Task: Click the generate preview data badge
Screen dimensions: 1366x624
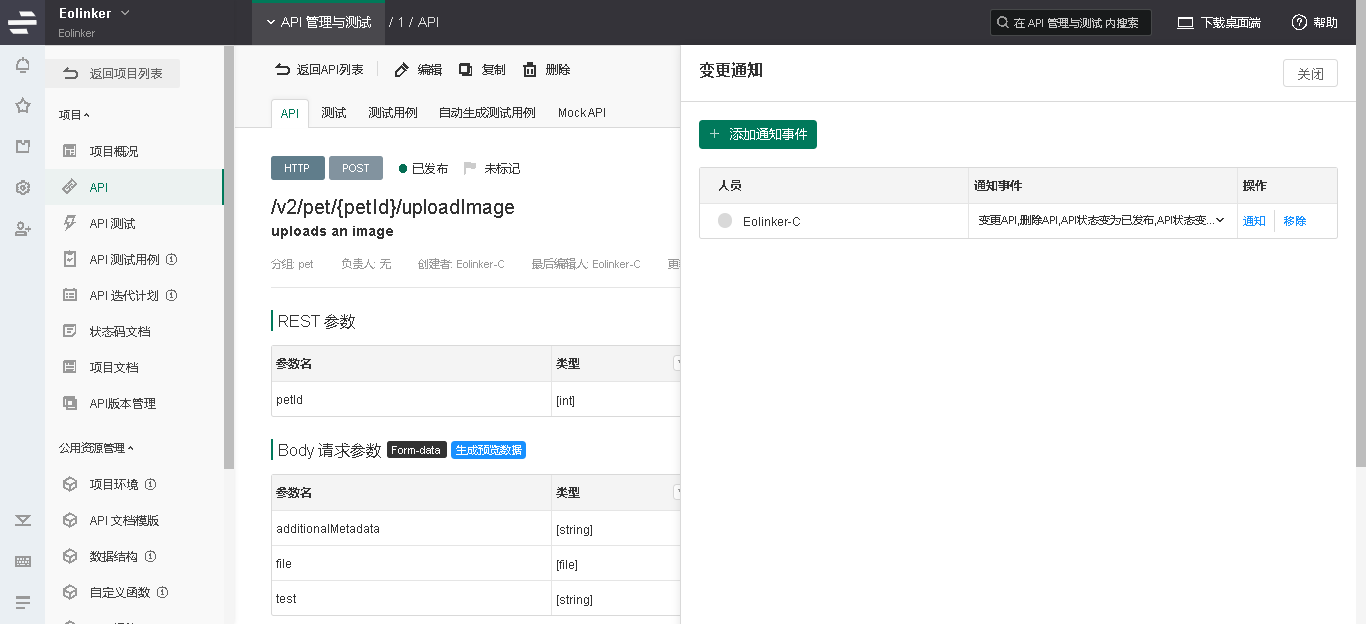Action: coord(488,450)
